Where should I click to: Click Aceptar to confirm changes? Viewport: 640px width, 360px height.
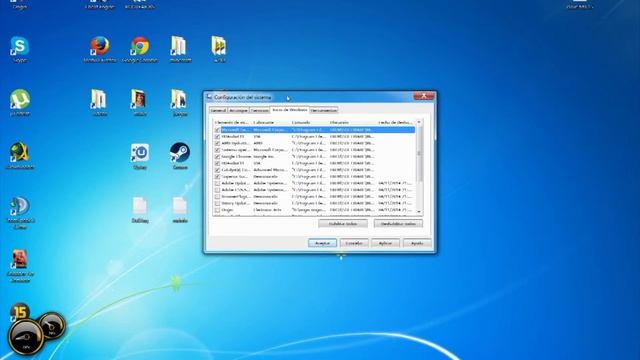(x=322, y=243)
